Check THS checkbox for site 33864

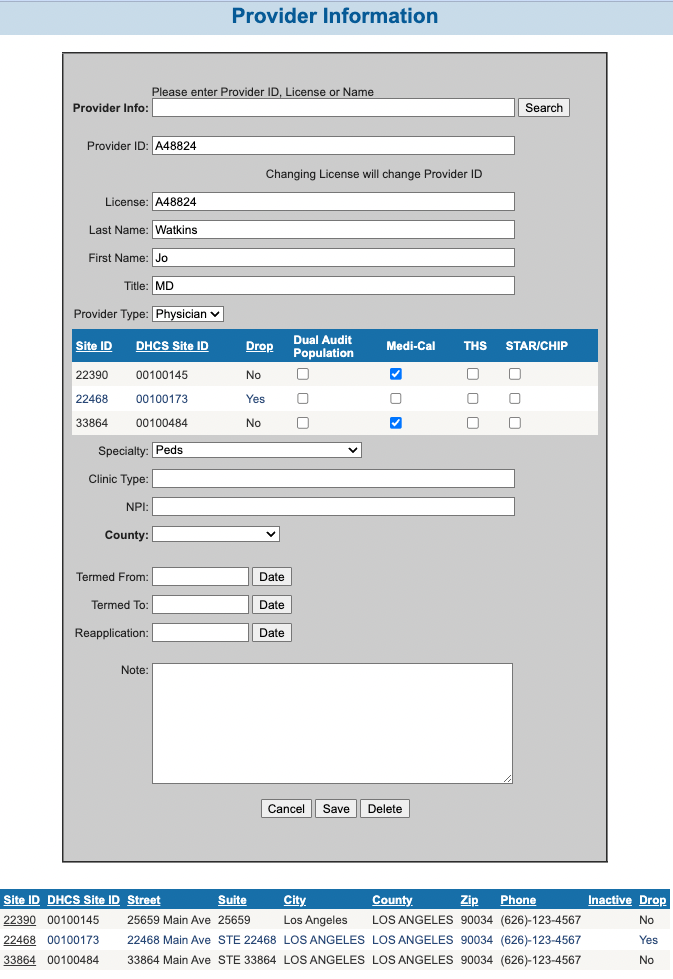[473, 423]
